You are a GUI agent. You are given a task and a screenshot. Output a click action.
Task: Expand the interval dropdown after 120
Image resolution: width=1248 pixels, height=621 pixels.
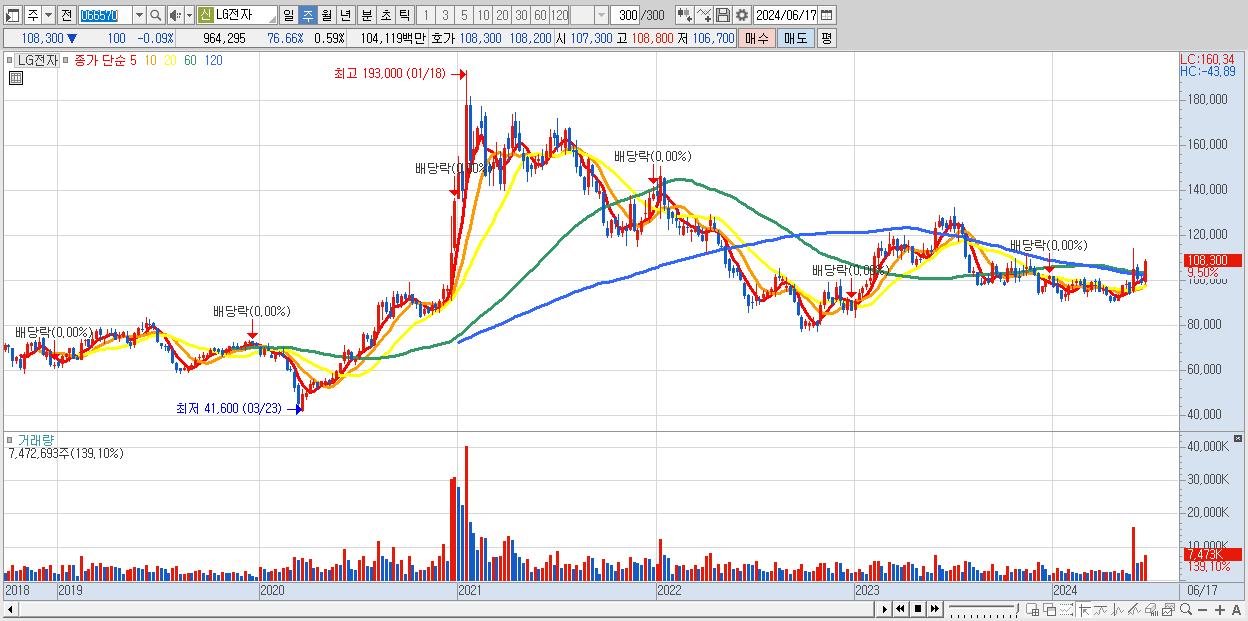point(601,15)
